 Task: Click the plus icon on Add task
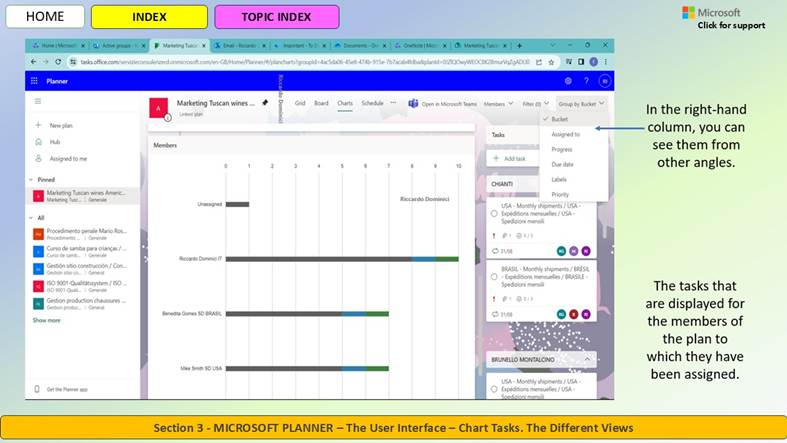coord(496,158)
